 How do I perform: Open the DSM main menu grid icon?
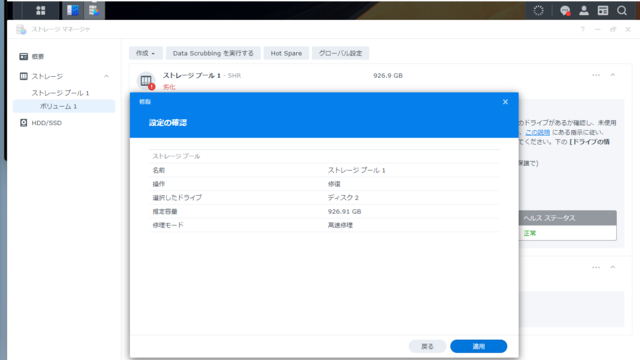40,10
